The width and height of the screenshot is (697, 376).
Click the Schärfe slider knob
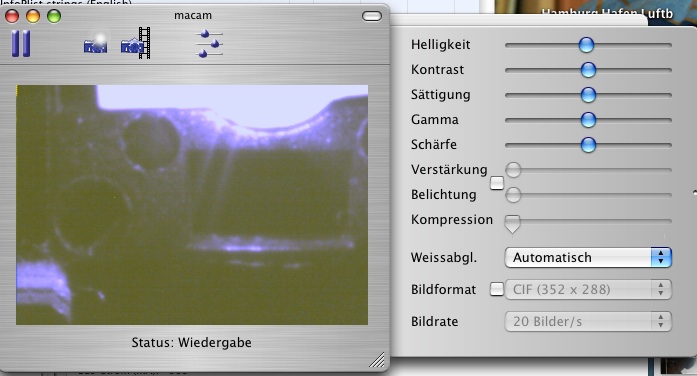588,144
